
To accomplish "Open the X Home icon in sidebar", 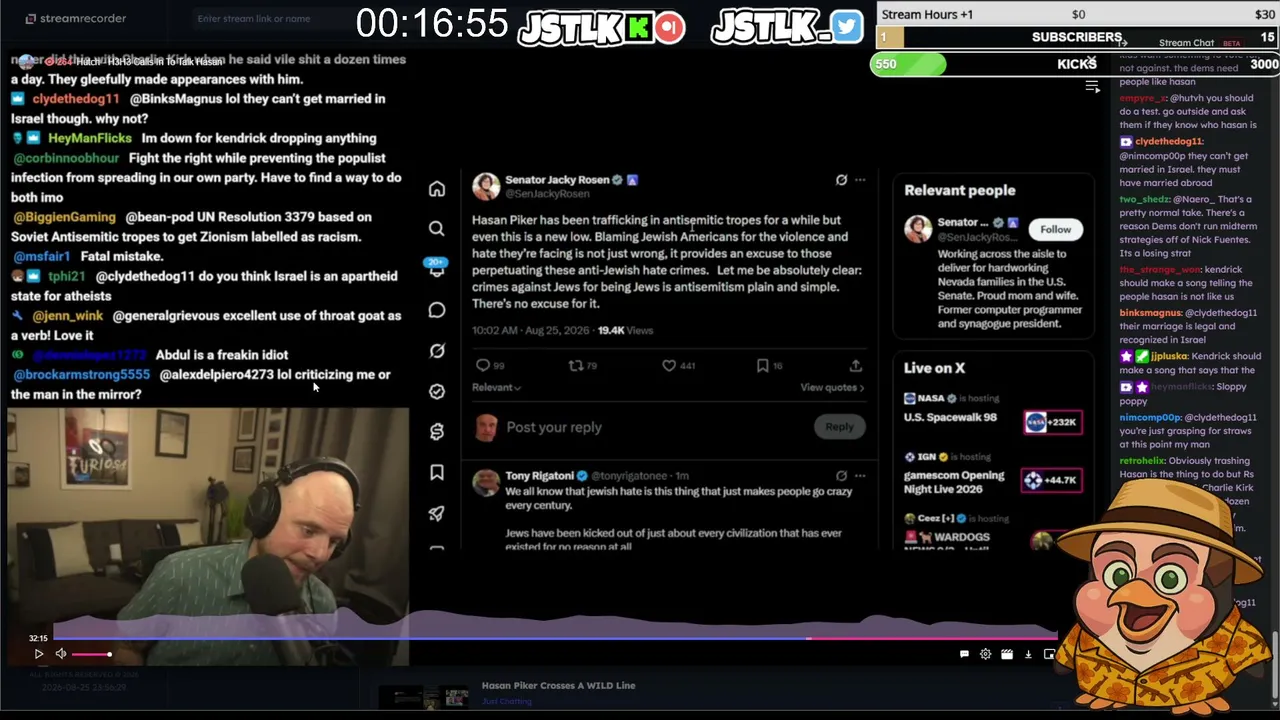I will coord(437,189).
